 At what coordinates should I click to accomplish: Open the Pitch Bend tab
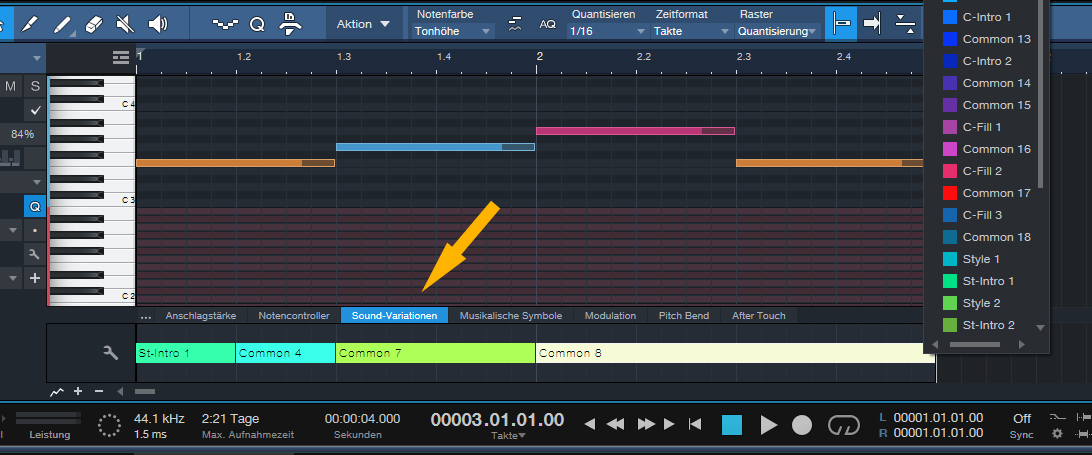tap(683, 315)
